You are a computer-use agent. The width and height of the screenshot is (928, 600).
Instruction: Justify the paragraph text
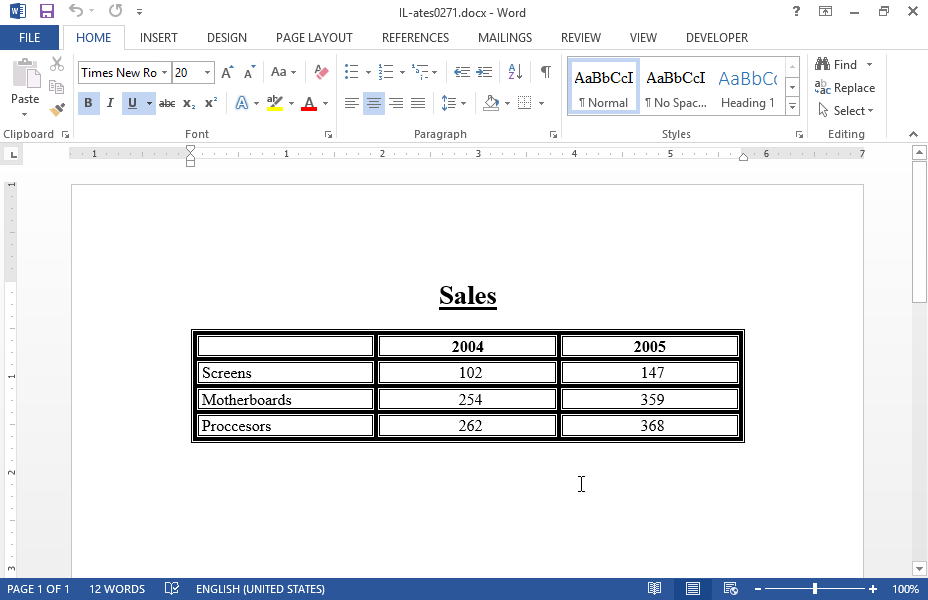pyautogui.click(x=418, y=104)
